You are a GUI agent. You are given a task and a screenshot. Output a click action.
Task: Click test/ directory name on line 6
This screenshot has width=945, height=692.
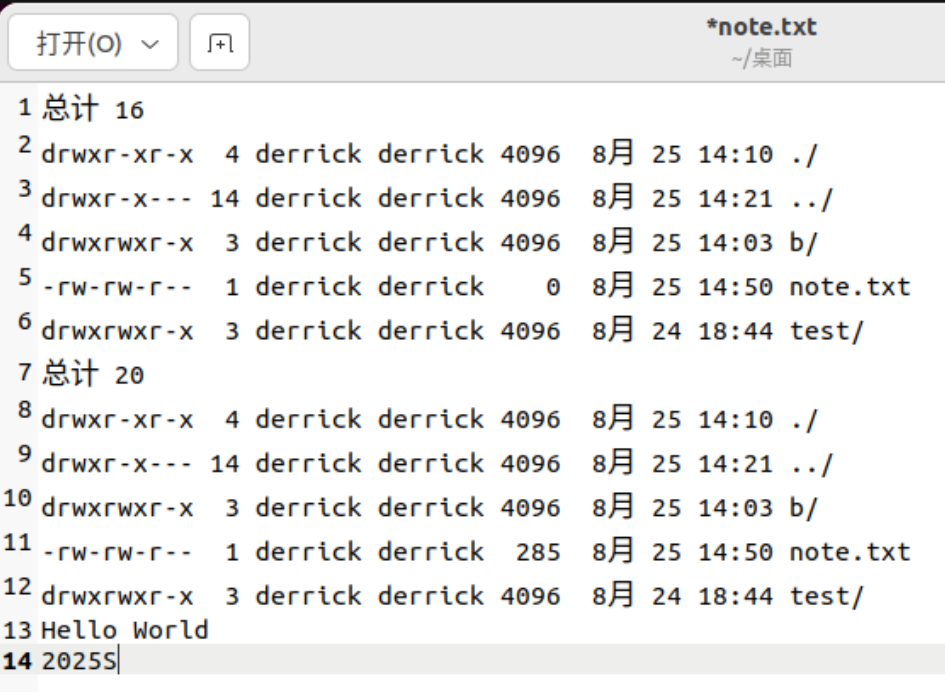826,331
